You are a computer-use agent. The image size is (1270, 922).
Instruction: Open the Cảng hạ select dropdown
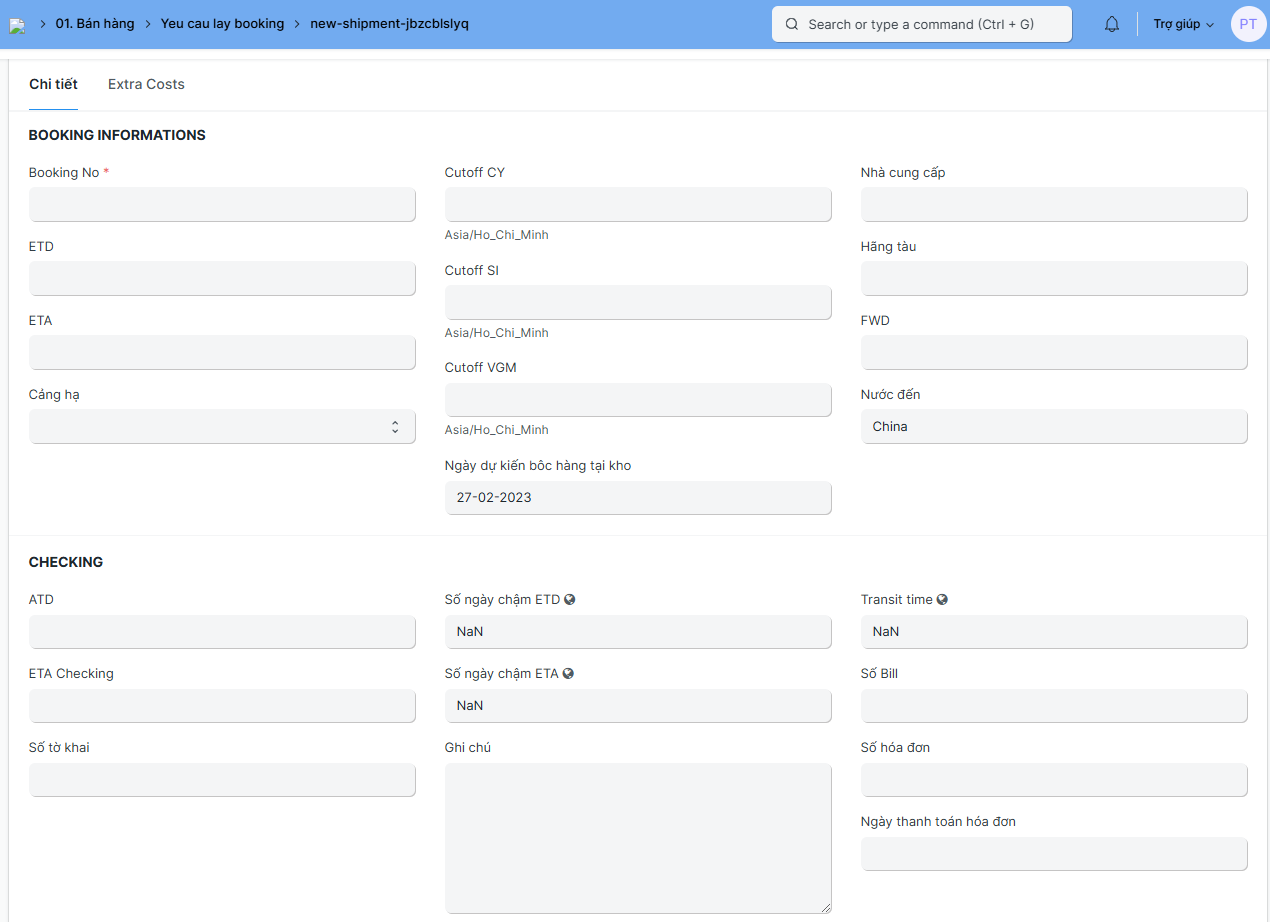[222, 427]
